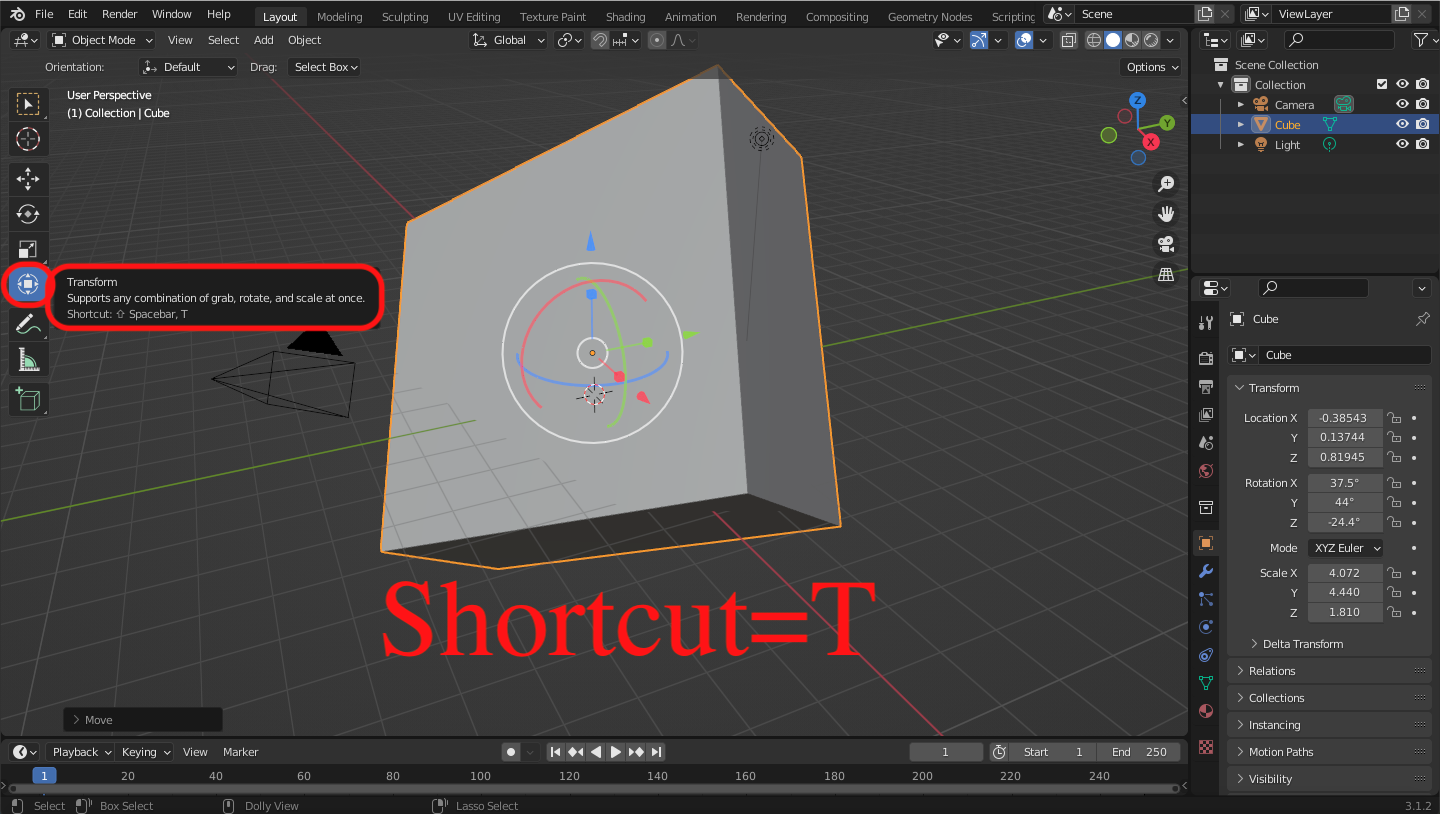
Task: Click the pan hand viewport icon
Action: (1165, 214)
